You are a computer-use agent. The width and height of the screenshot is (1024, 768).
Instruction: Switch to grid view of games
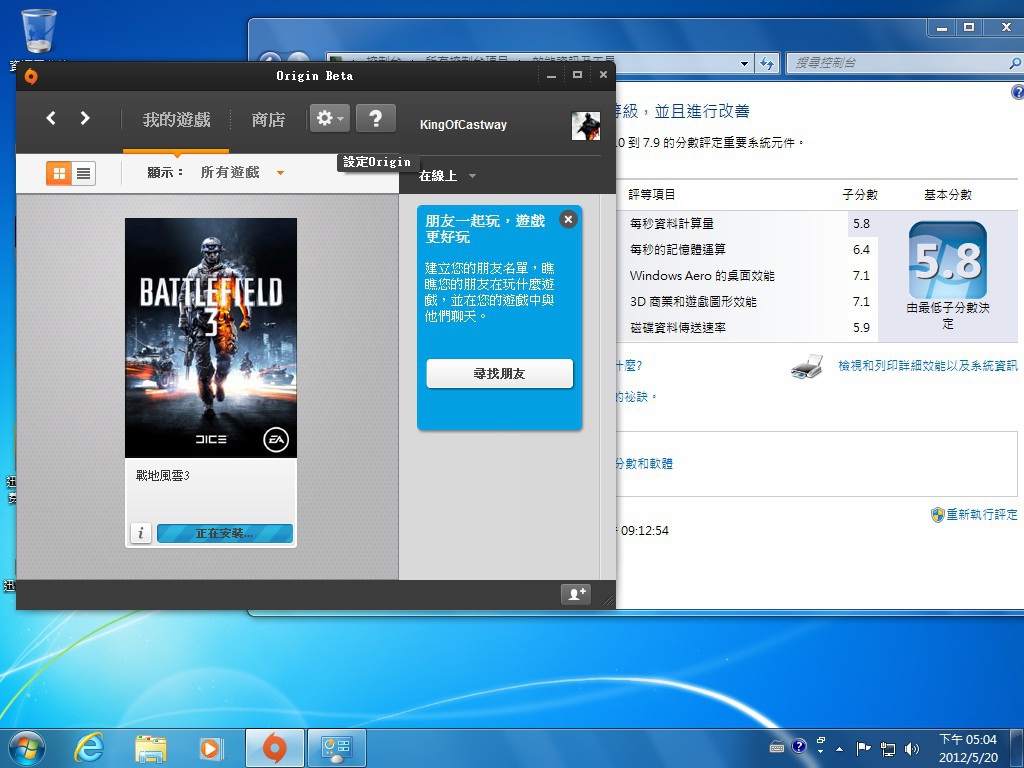coord(59,173)
